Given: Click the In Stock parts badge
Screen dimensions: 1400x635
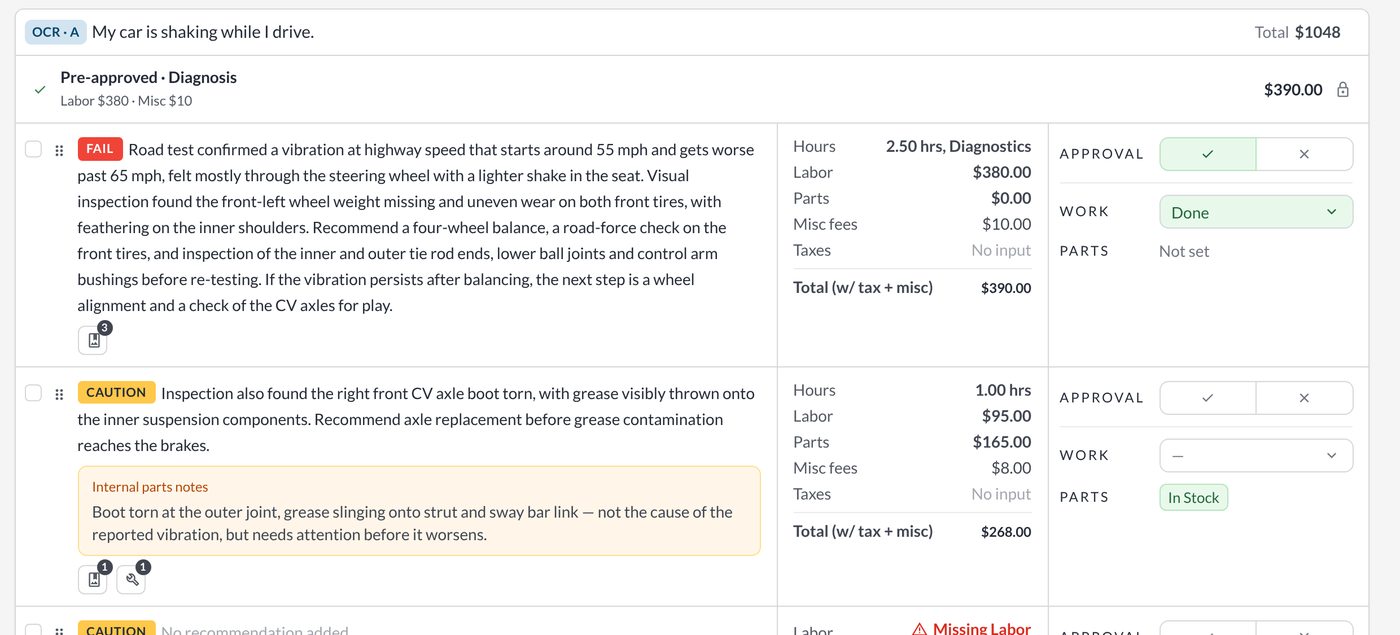Looking at the screenshot, I should pos(1194,498).
